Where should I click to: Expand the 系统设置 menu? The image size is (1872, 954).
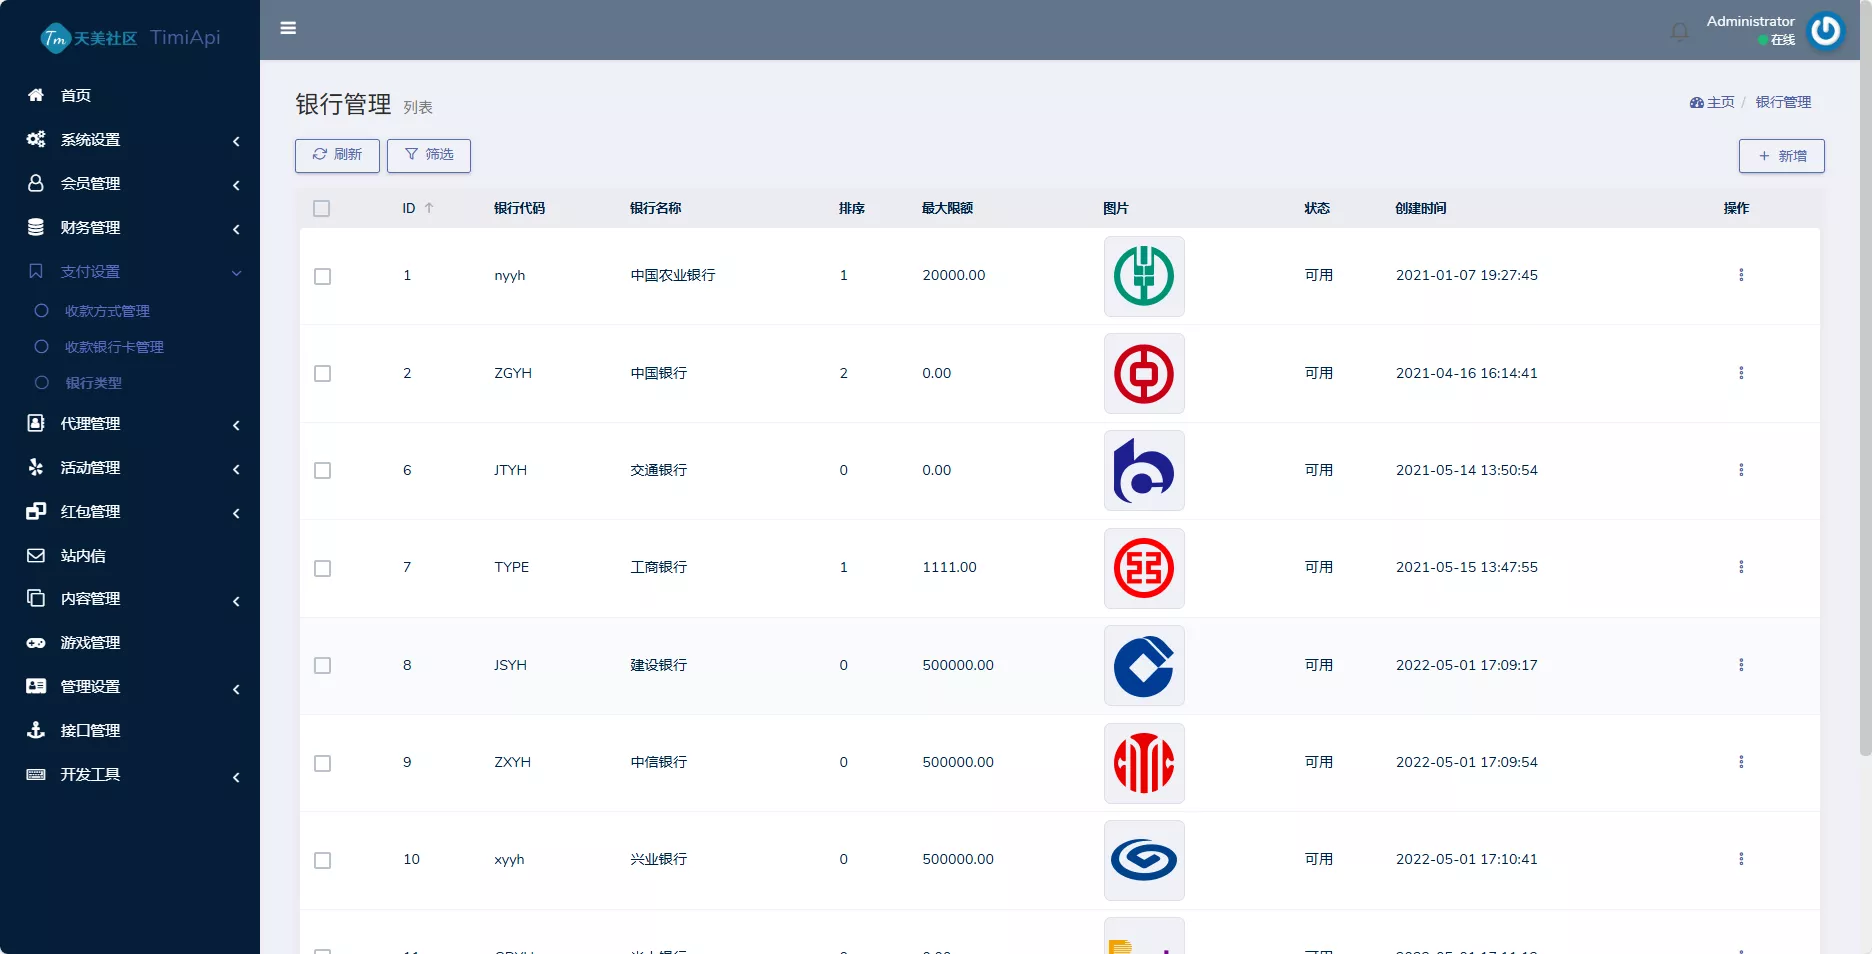pyautogui.click(x=90, y=140)
